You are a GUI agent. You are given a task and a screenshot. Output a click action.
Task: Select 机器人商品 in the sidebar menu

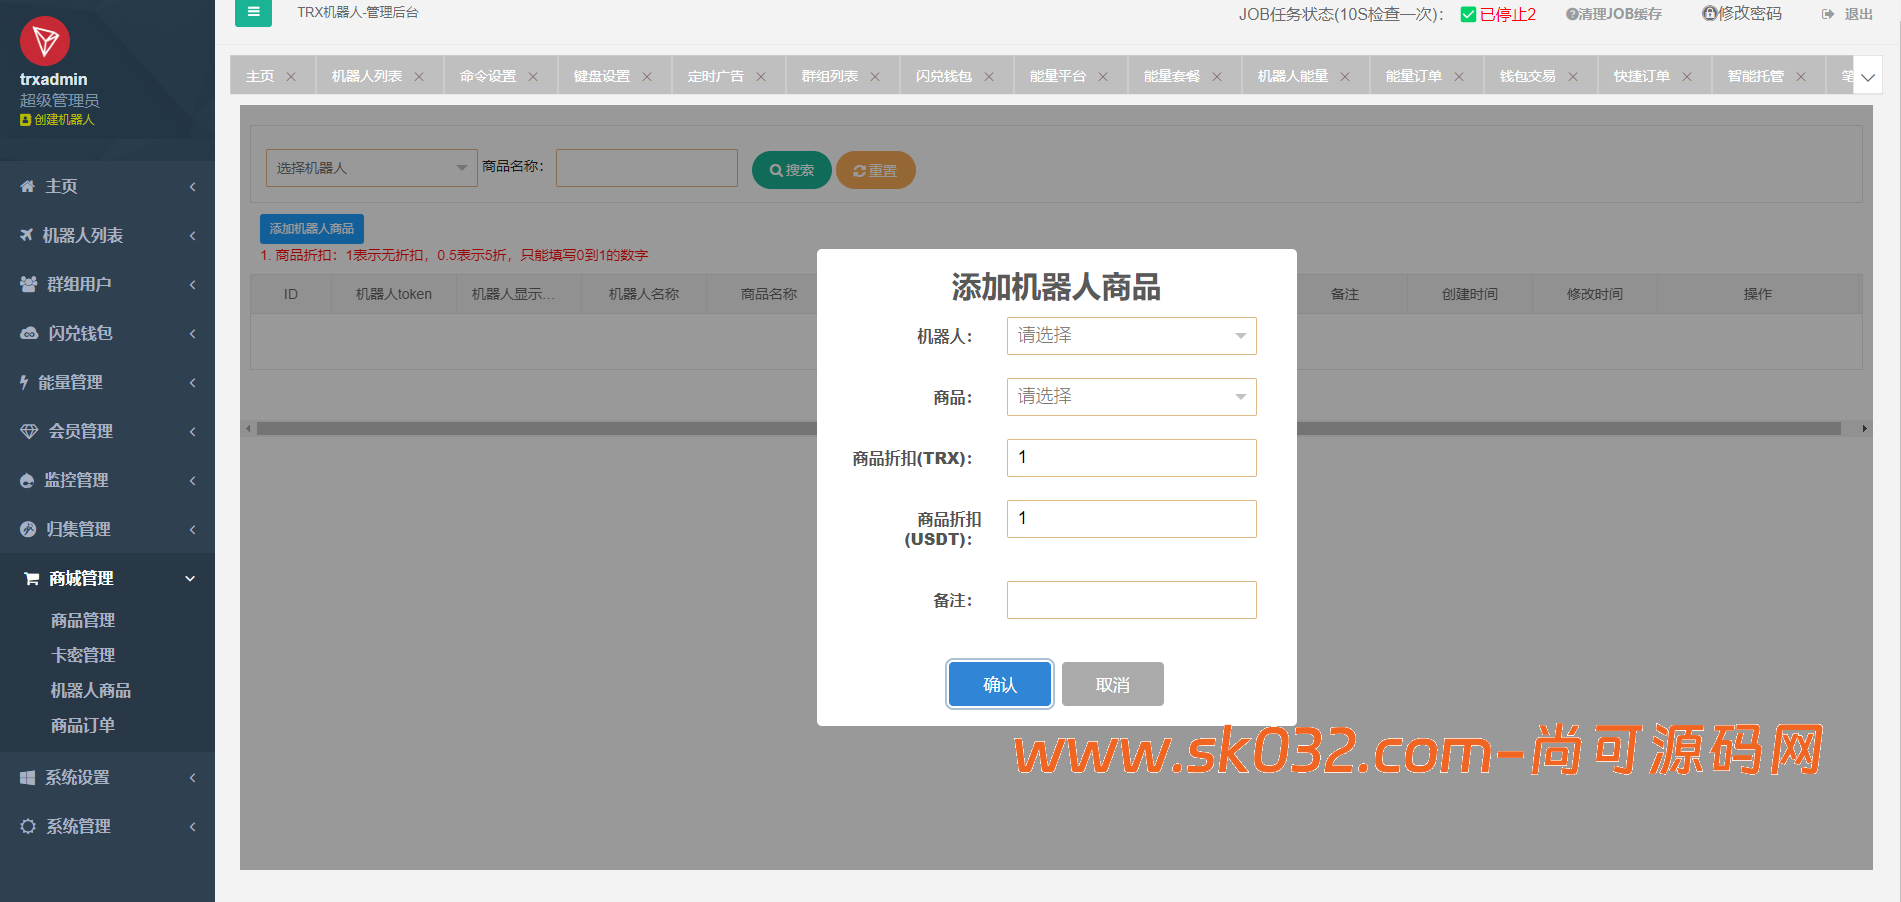[89, 690]
